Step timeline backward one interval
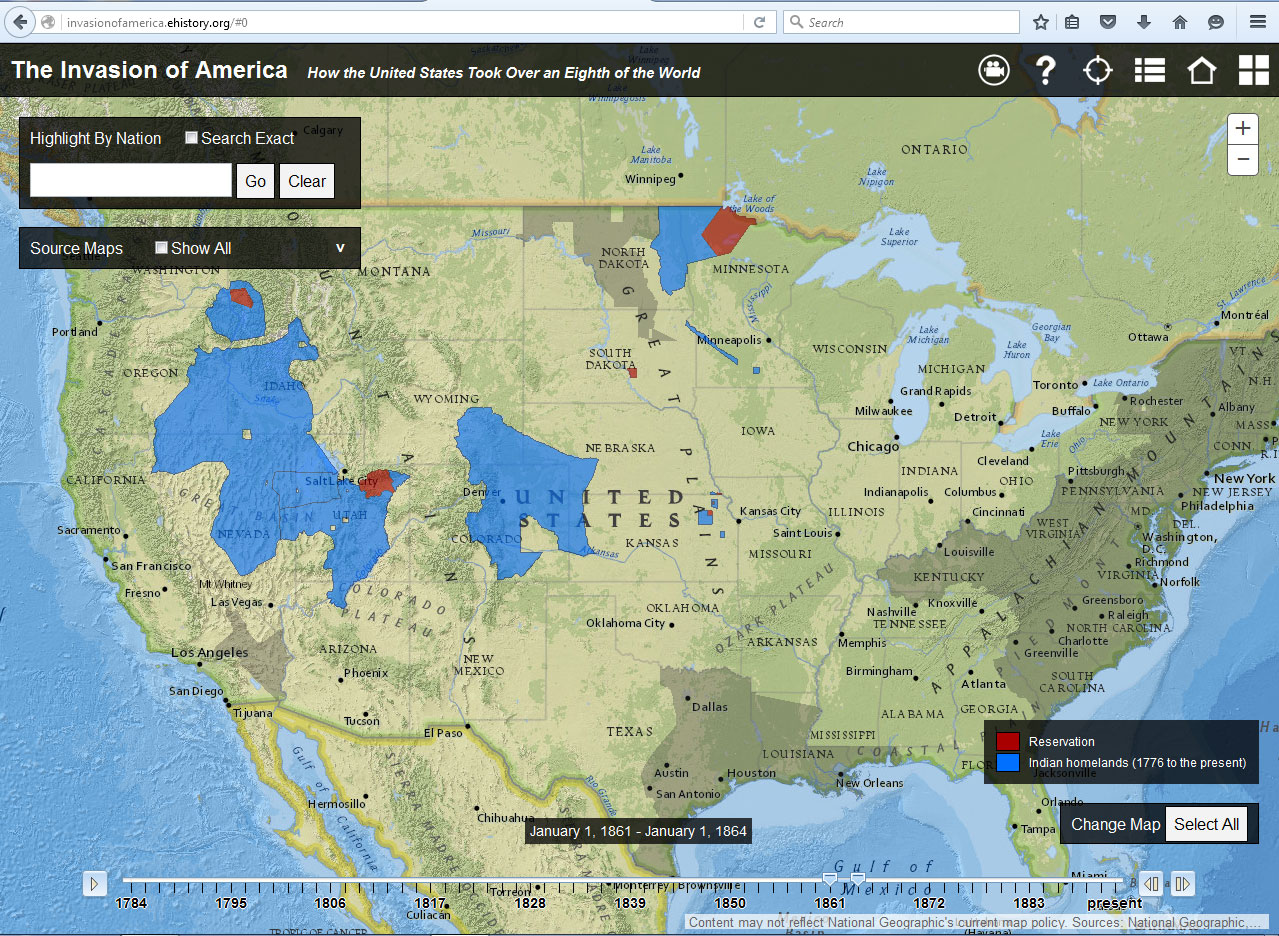The width and height of the screenshot is (1279, 936). coord(1151,883)
